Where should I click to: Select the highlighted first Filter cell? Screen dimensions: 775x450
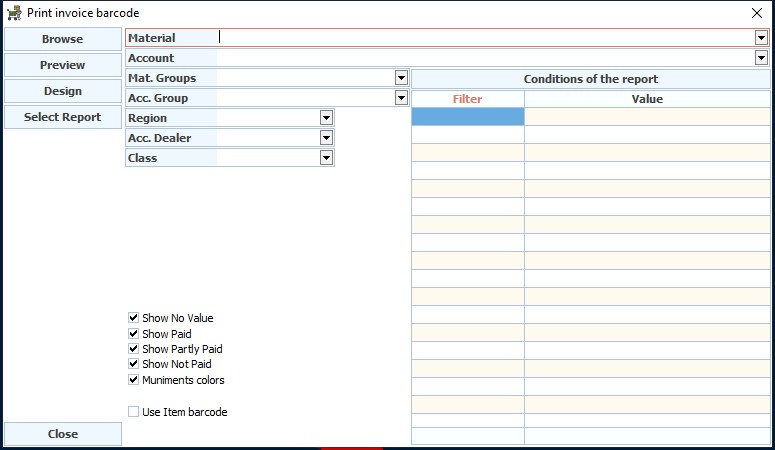[468, 117]
